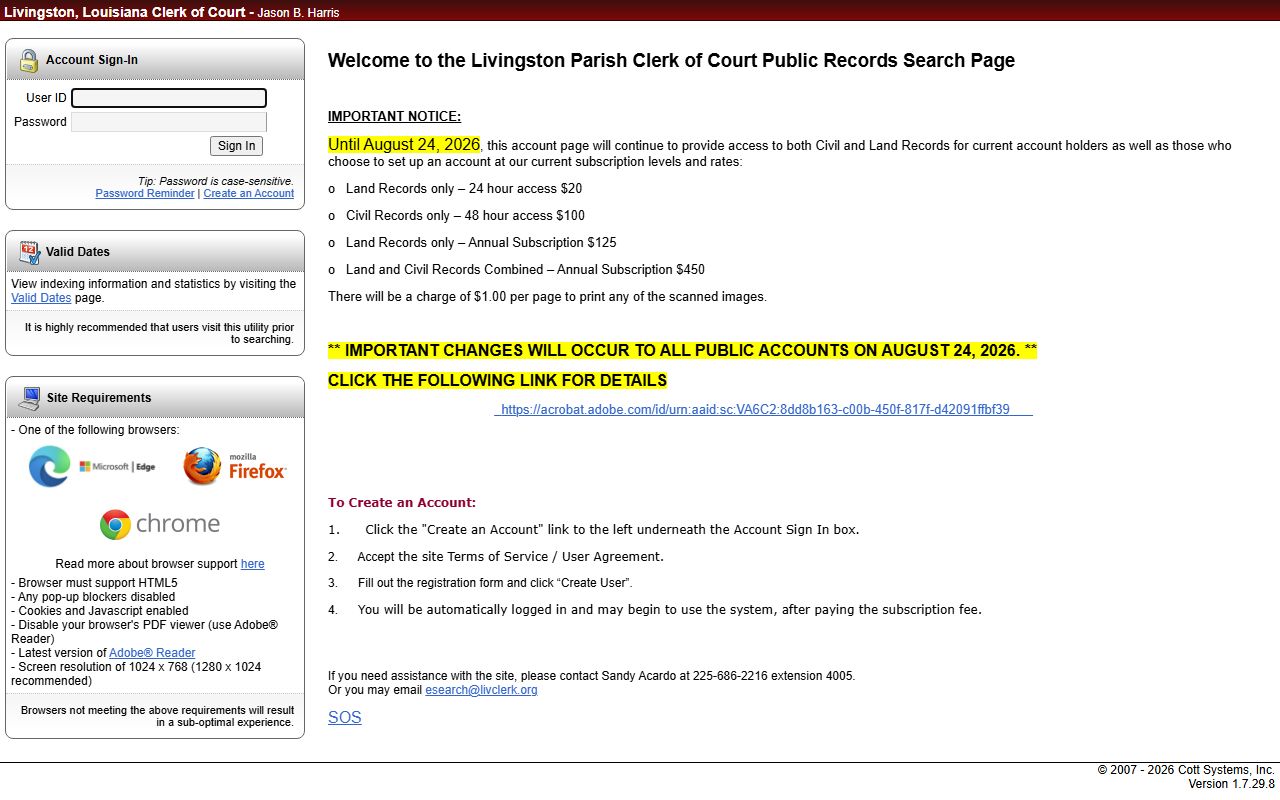Click the Mozilla Firefox browser logo
The image size is (1280, 800).
click(235, 467)
